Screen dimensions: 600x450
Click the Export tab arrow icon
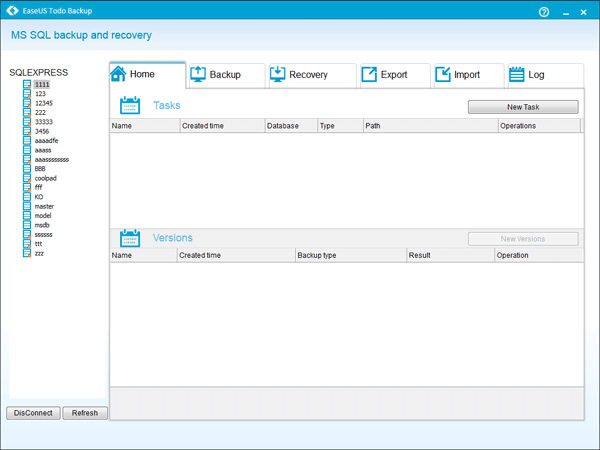[x=369, y=74]
